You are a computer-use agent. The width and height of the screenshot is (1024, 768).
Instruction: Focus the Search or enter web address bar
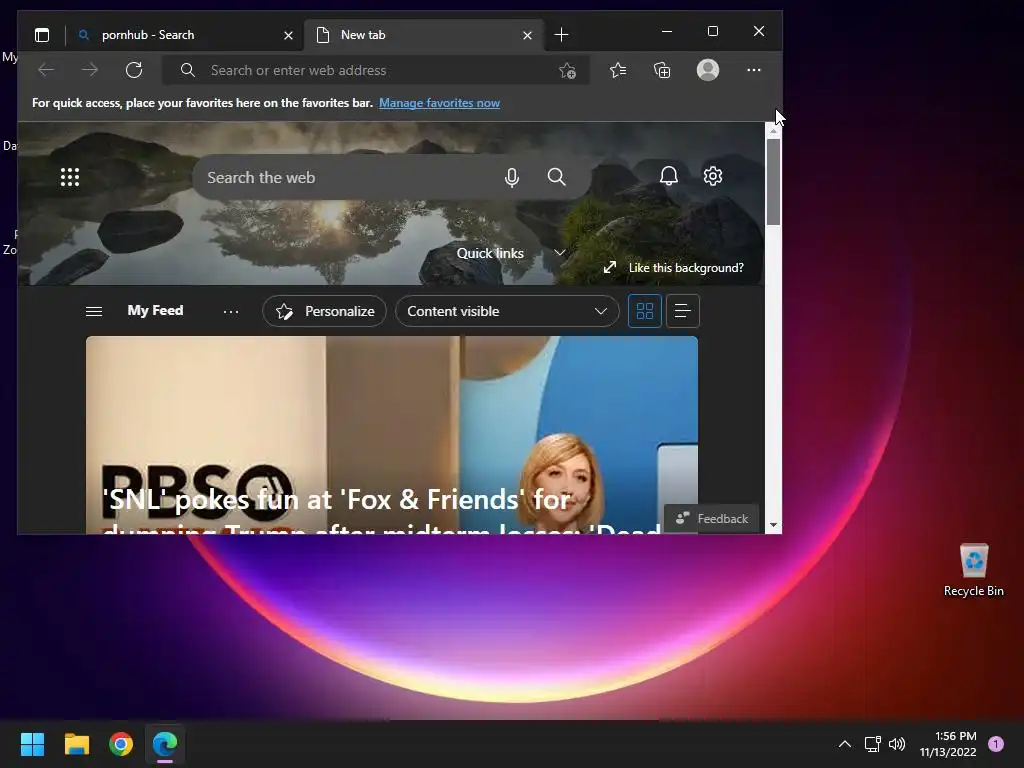376,70
